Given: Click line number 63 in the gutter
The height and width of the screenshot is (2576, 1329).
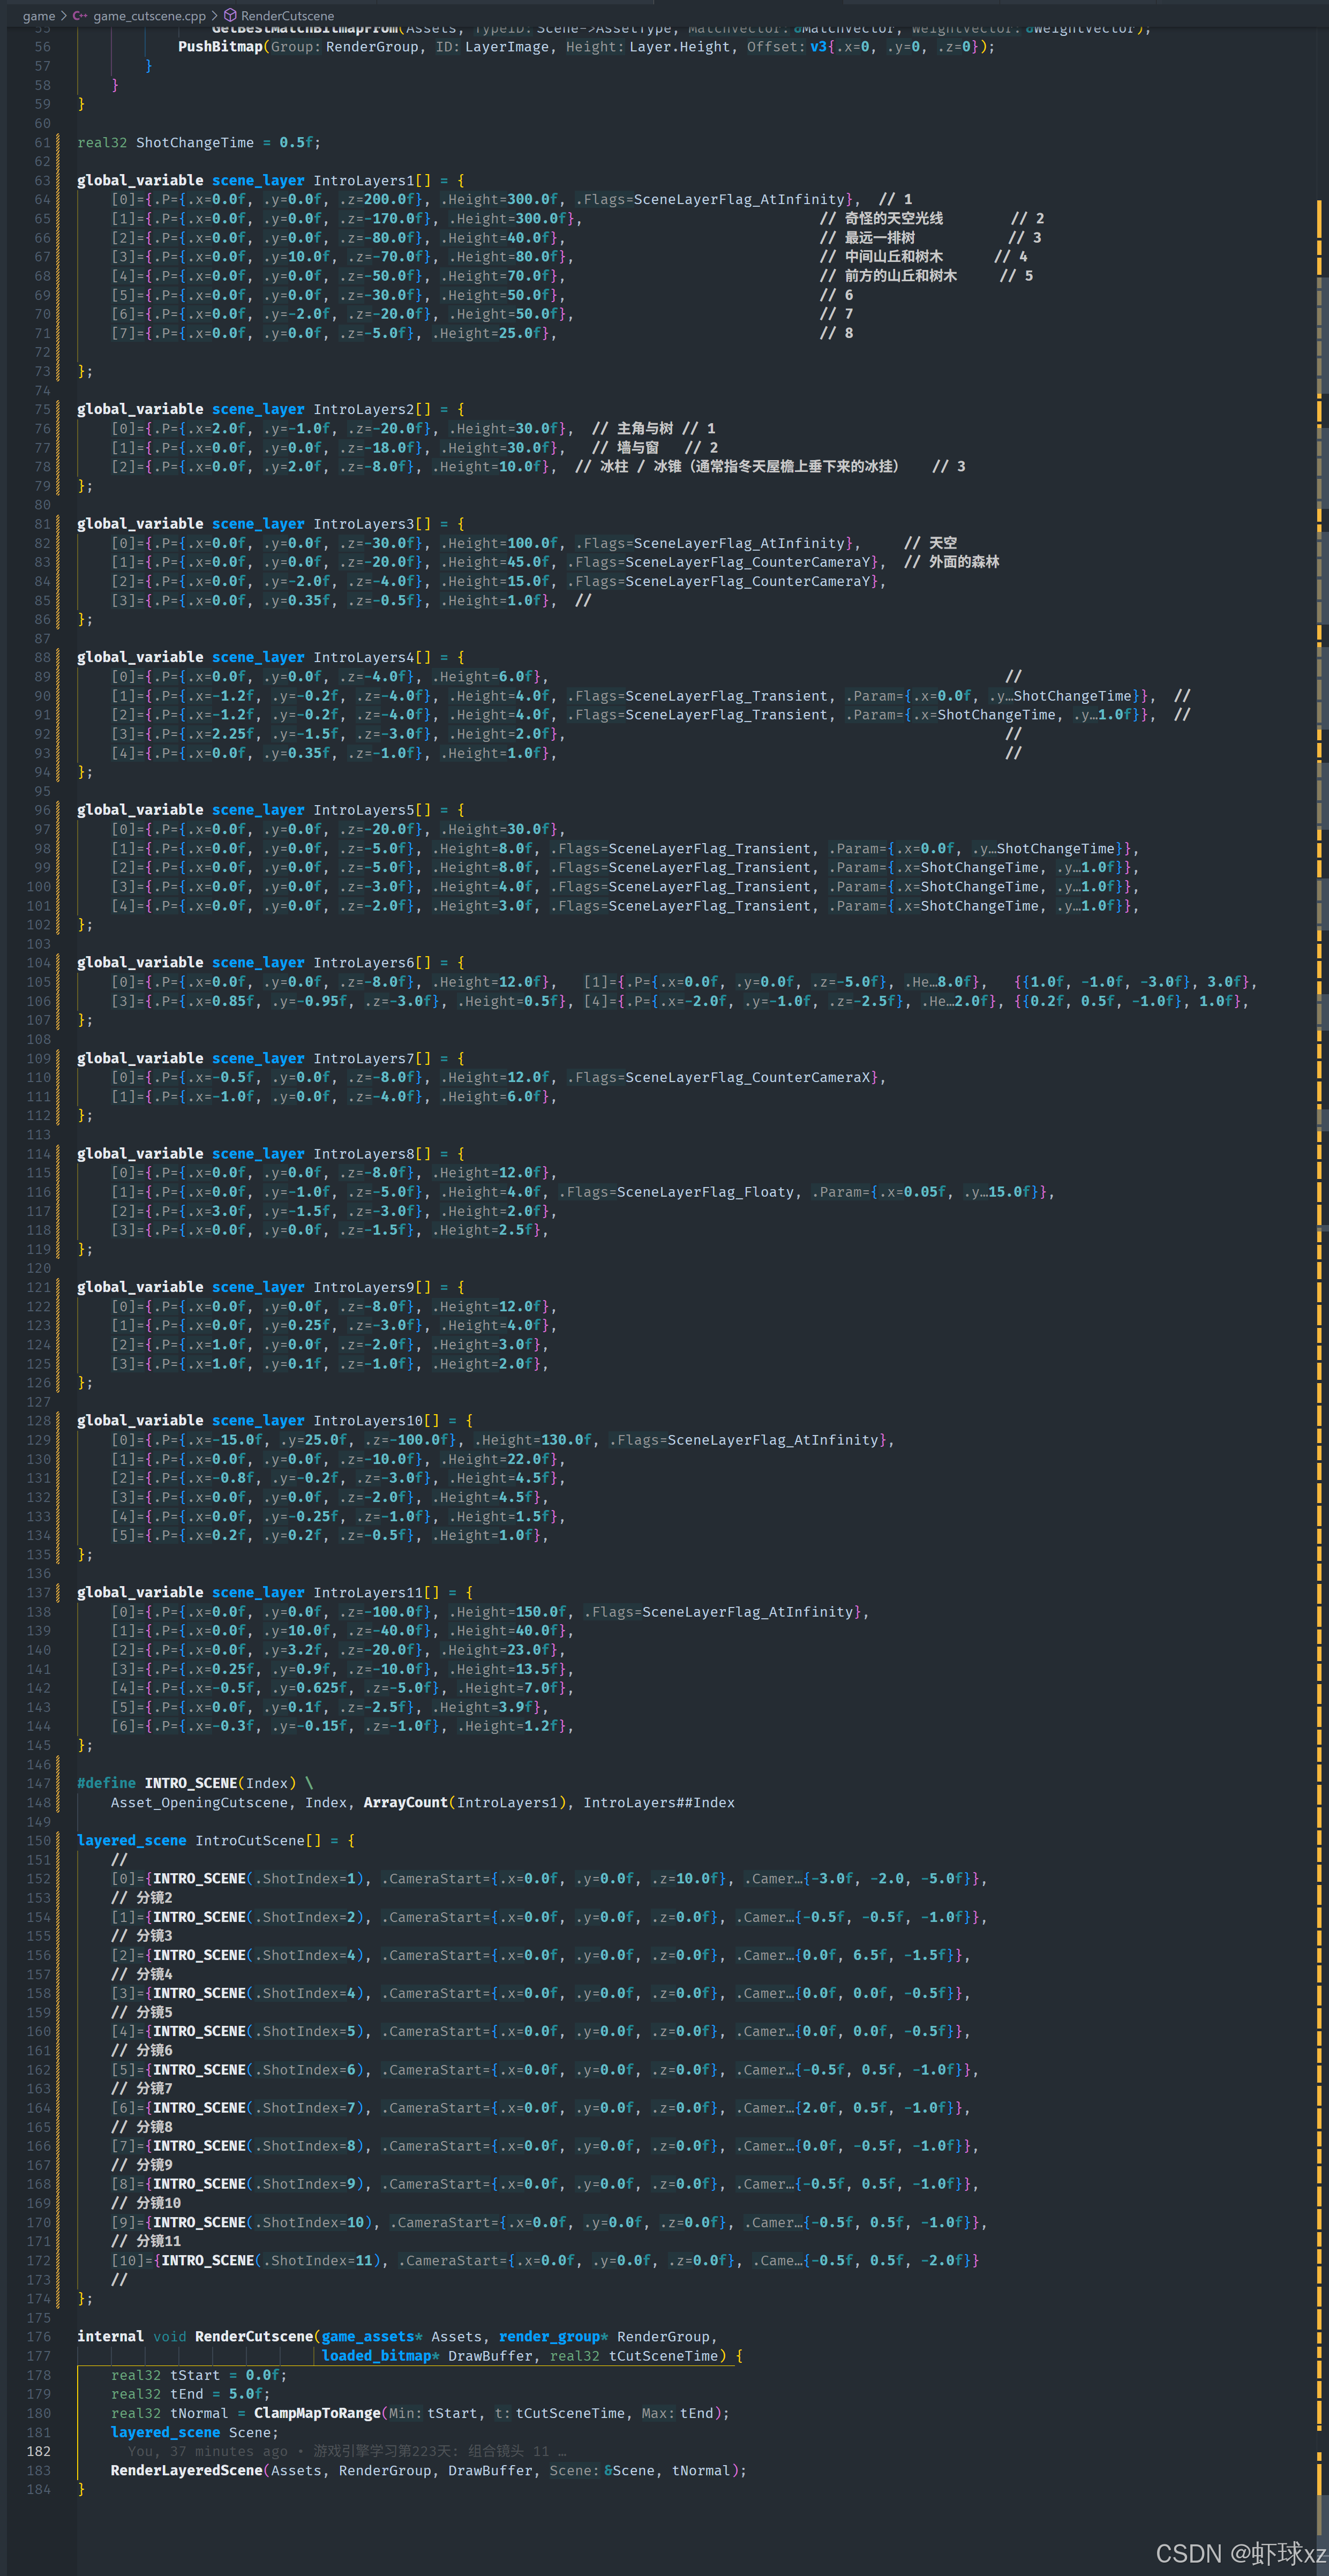Looking at the screenshot, I should tap(42, 181).
